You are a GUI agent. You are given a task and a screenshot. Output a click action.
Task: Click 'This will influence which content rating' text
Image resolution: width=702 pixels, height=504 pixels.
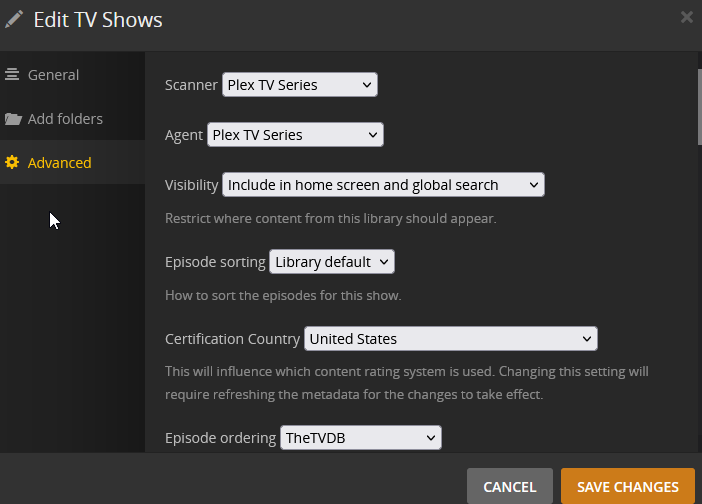[407, 383]
